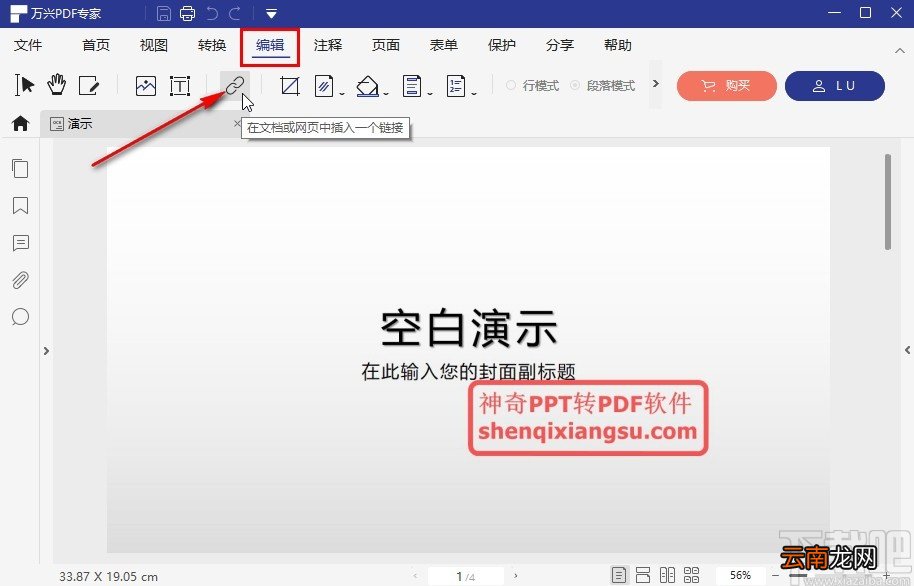This screenshot has height=586, width=914.
Task: Open the attachments paperclip panel
Action: [20, 280]
